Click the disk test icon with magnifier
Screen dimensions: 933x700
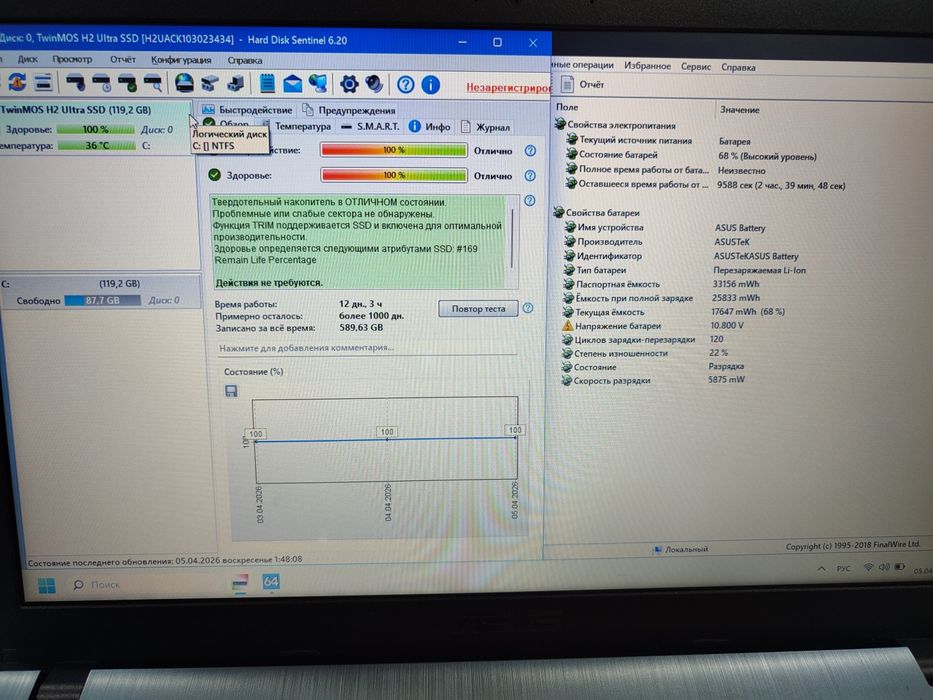tap(154, 83)
